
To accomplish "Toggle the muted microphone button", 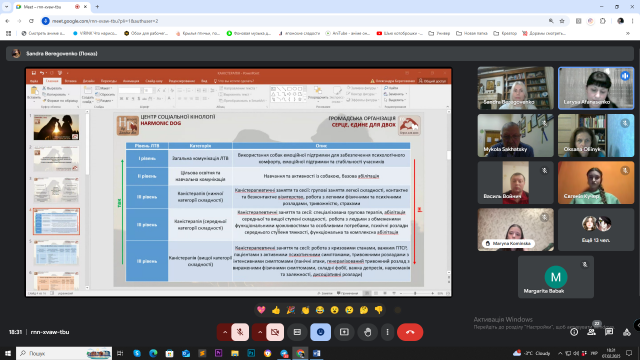I will [240, 332].
